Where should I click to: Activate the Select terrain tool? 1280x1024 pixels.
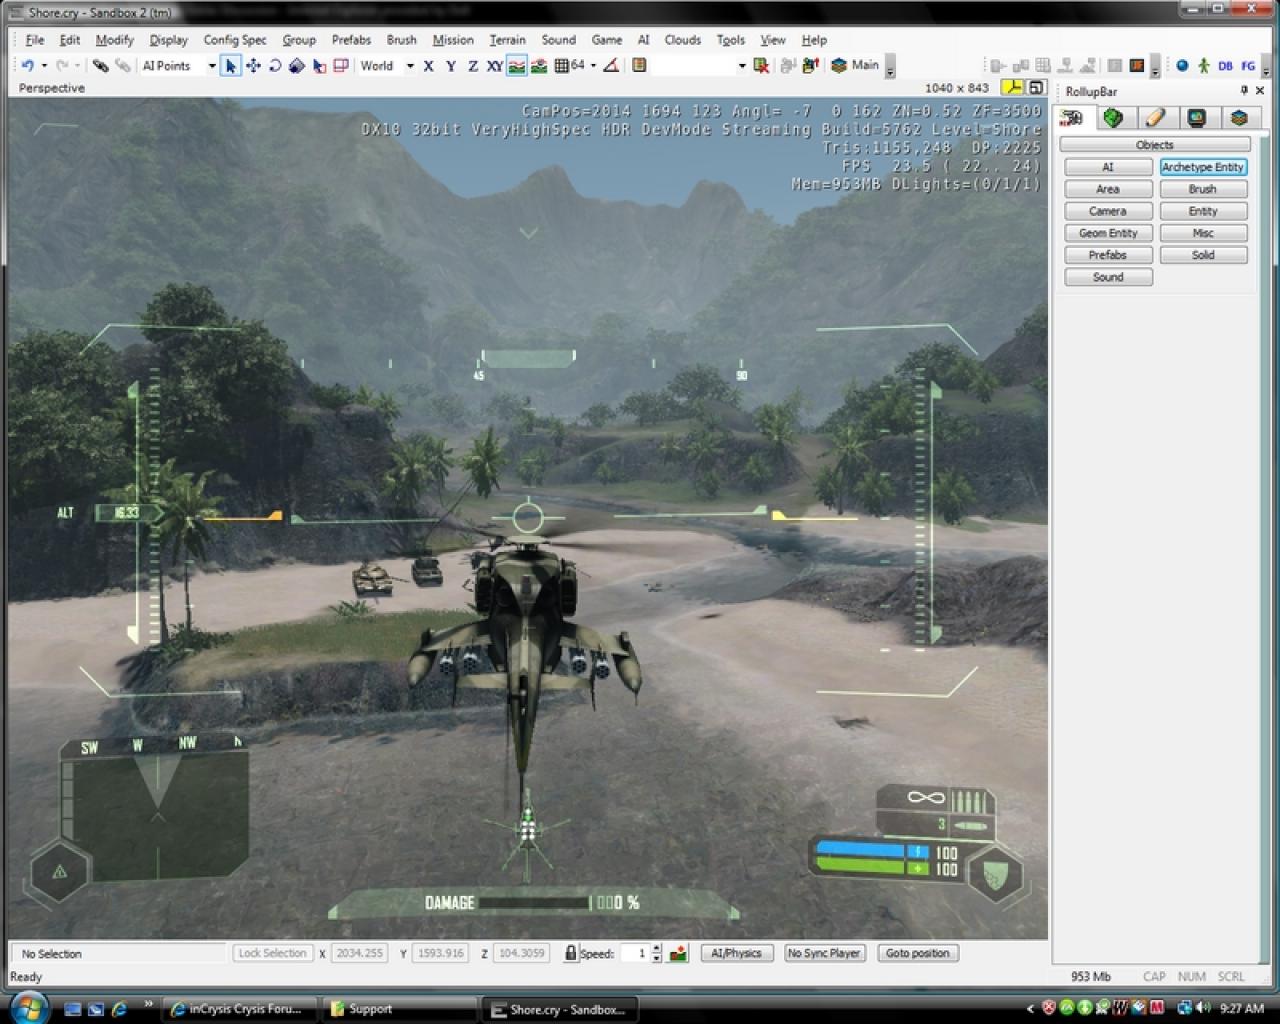pyautogui.click(x=319, y=66)
